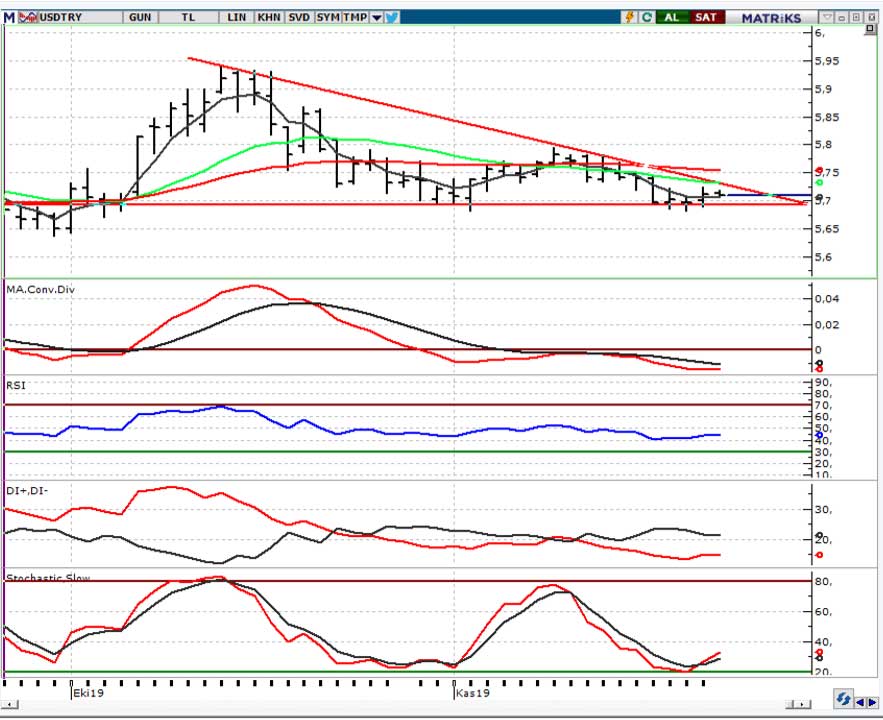This screenshot has width=883, height=720.
Task: Click the TMP template button
Action: (x=355, y=17)
